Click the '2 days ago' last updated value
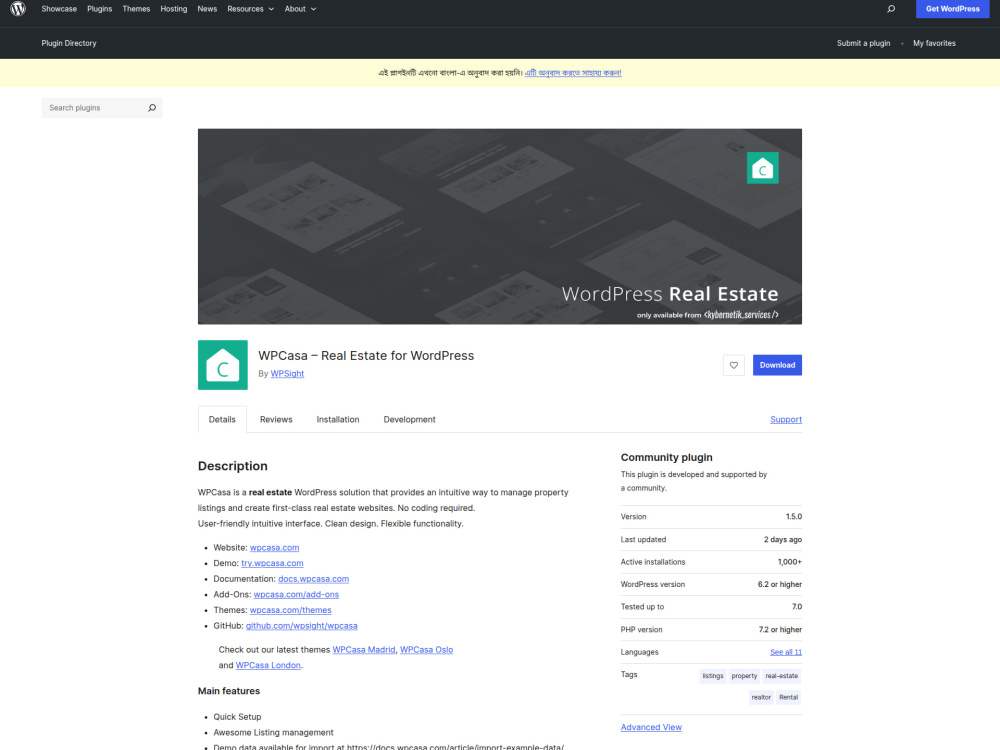 click(783, 540)
